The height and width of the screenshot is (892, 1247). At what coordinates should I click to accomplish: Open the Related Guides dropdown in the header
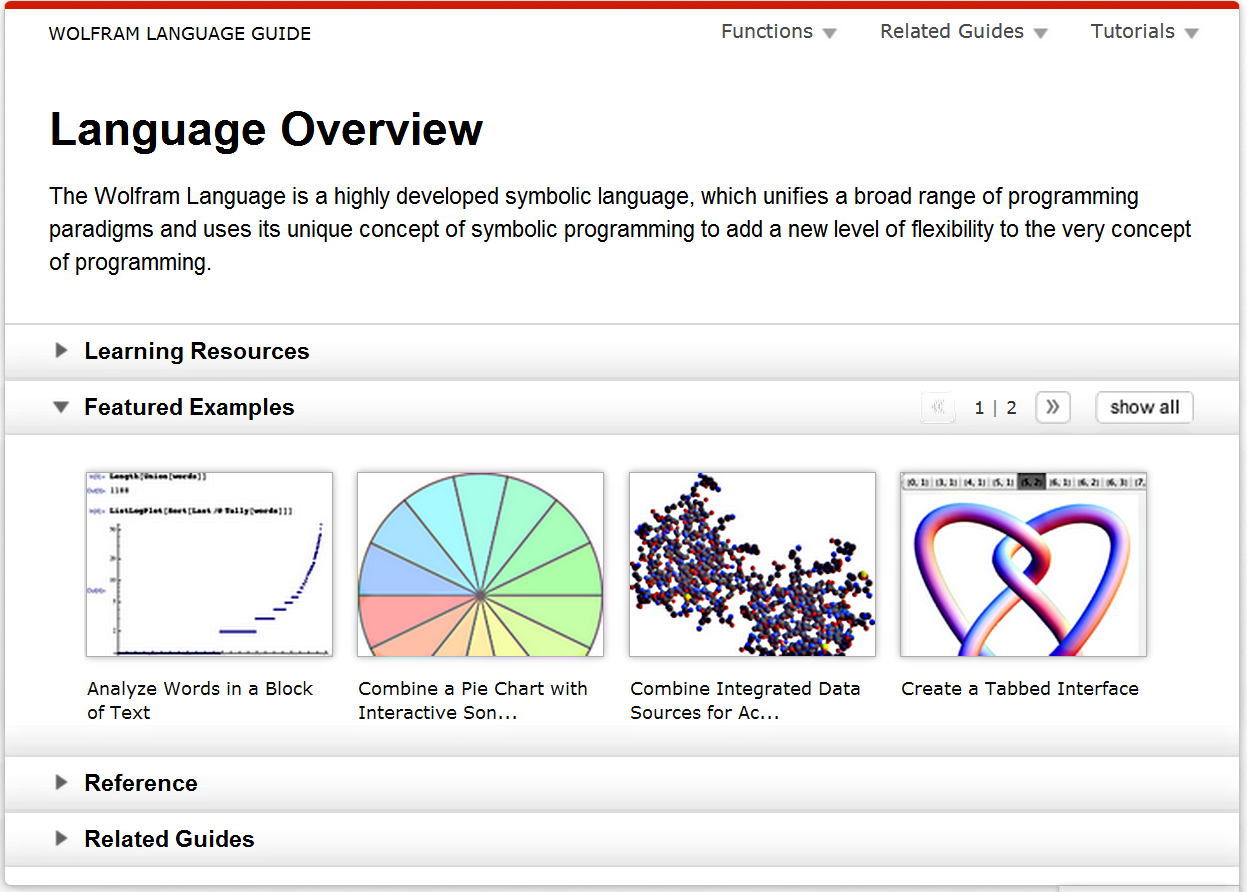click(963, 31)
